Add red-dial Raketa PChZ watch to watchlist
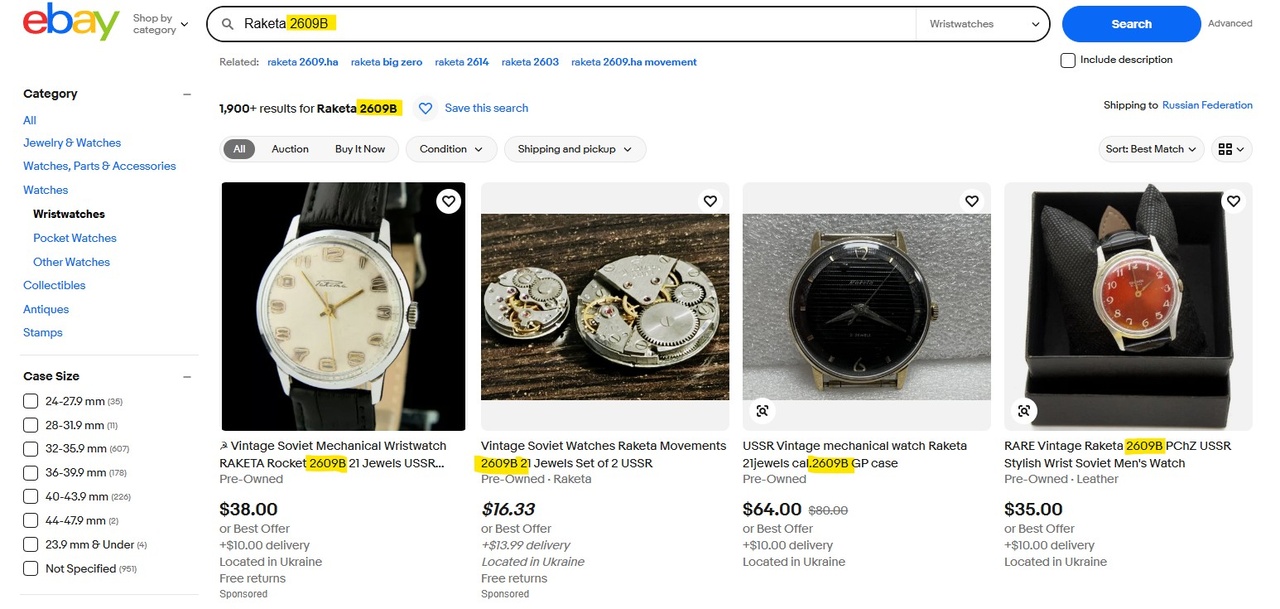 tap(1233, 201)
